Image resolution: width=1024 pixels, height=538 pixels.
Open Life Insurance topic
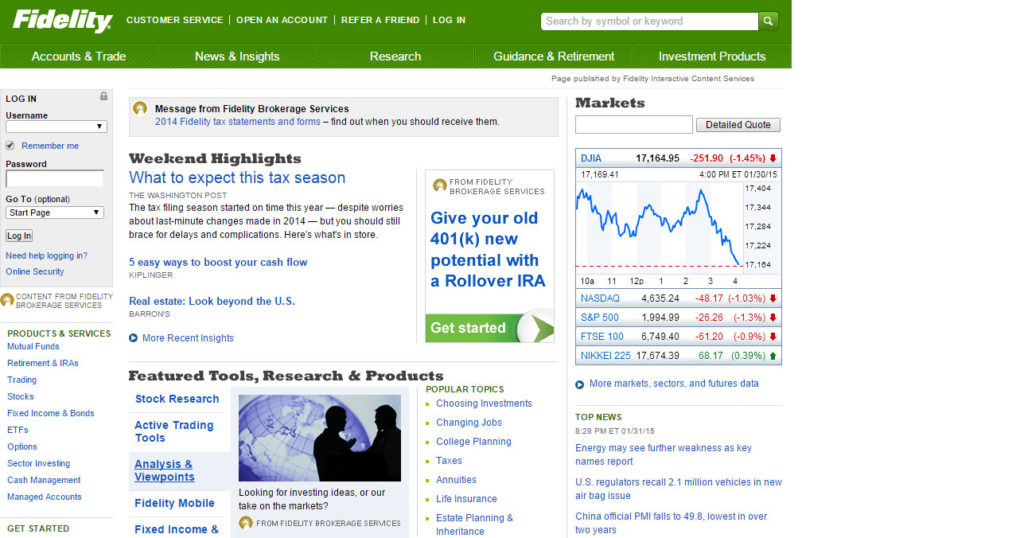point(466,498)
